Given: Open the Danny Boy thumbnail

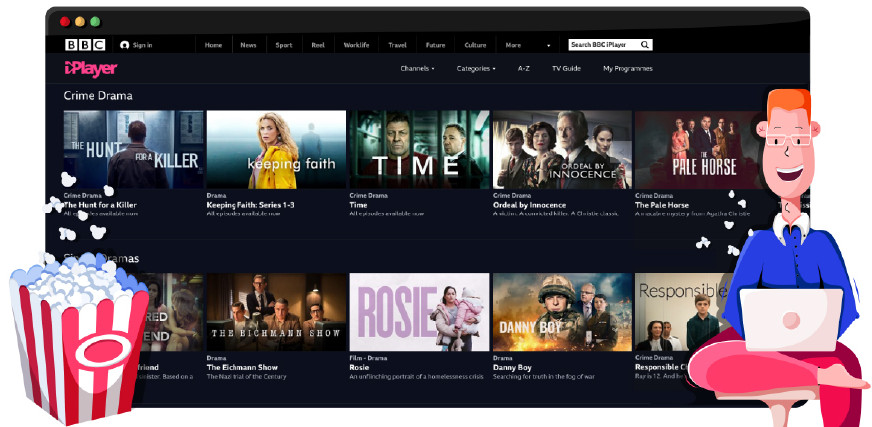Looking at the screenshot, I should pyautogui.click(x=562, y=312).
